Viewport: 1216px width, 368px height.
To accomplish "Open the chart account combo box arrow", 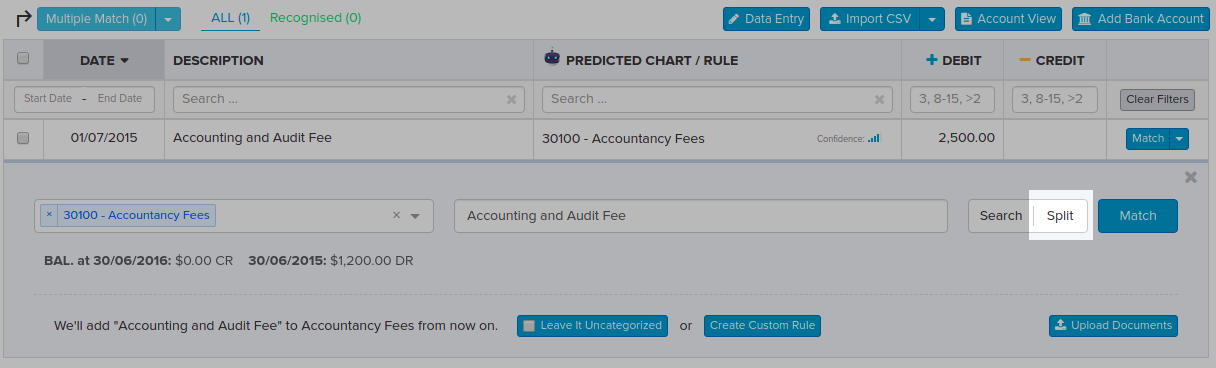I will click(415, 216).
